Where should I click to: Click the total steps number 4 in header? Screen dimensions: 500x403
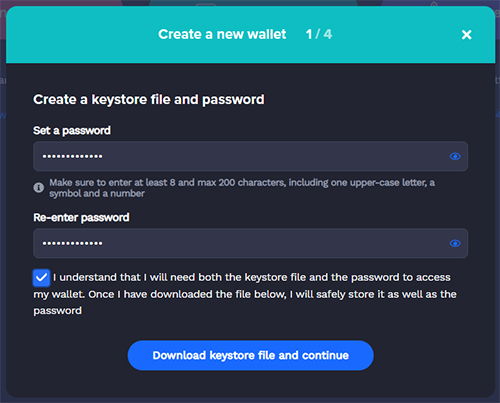328,34
